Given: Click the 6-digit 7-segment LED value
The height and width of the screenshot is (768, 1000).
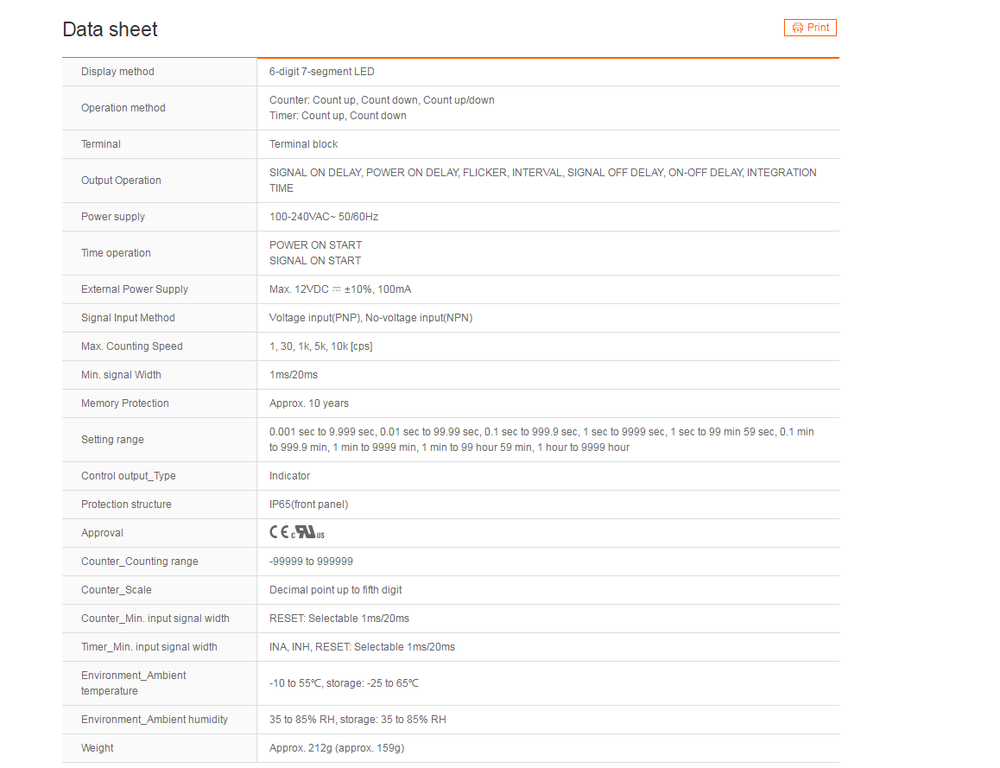Looking at the screenshot, I should coord(322,72).
